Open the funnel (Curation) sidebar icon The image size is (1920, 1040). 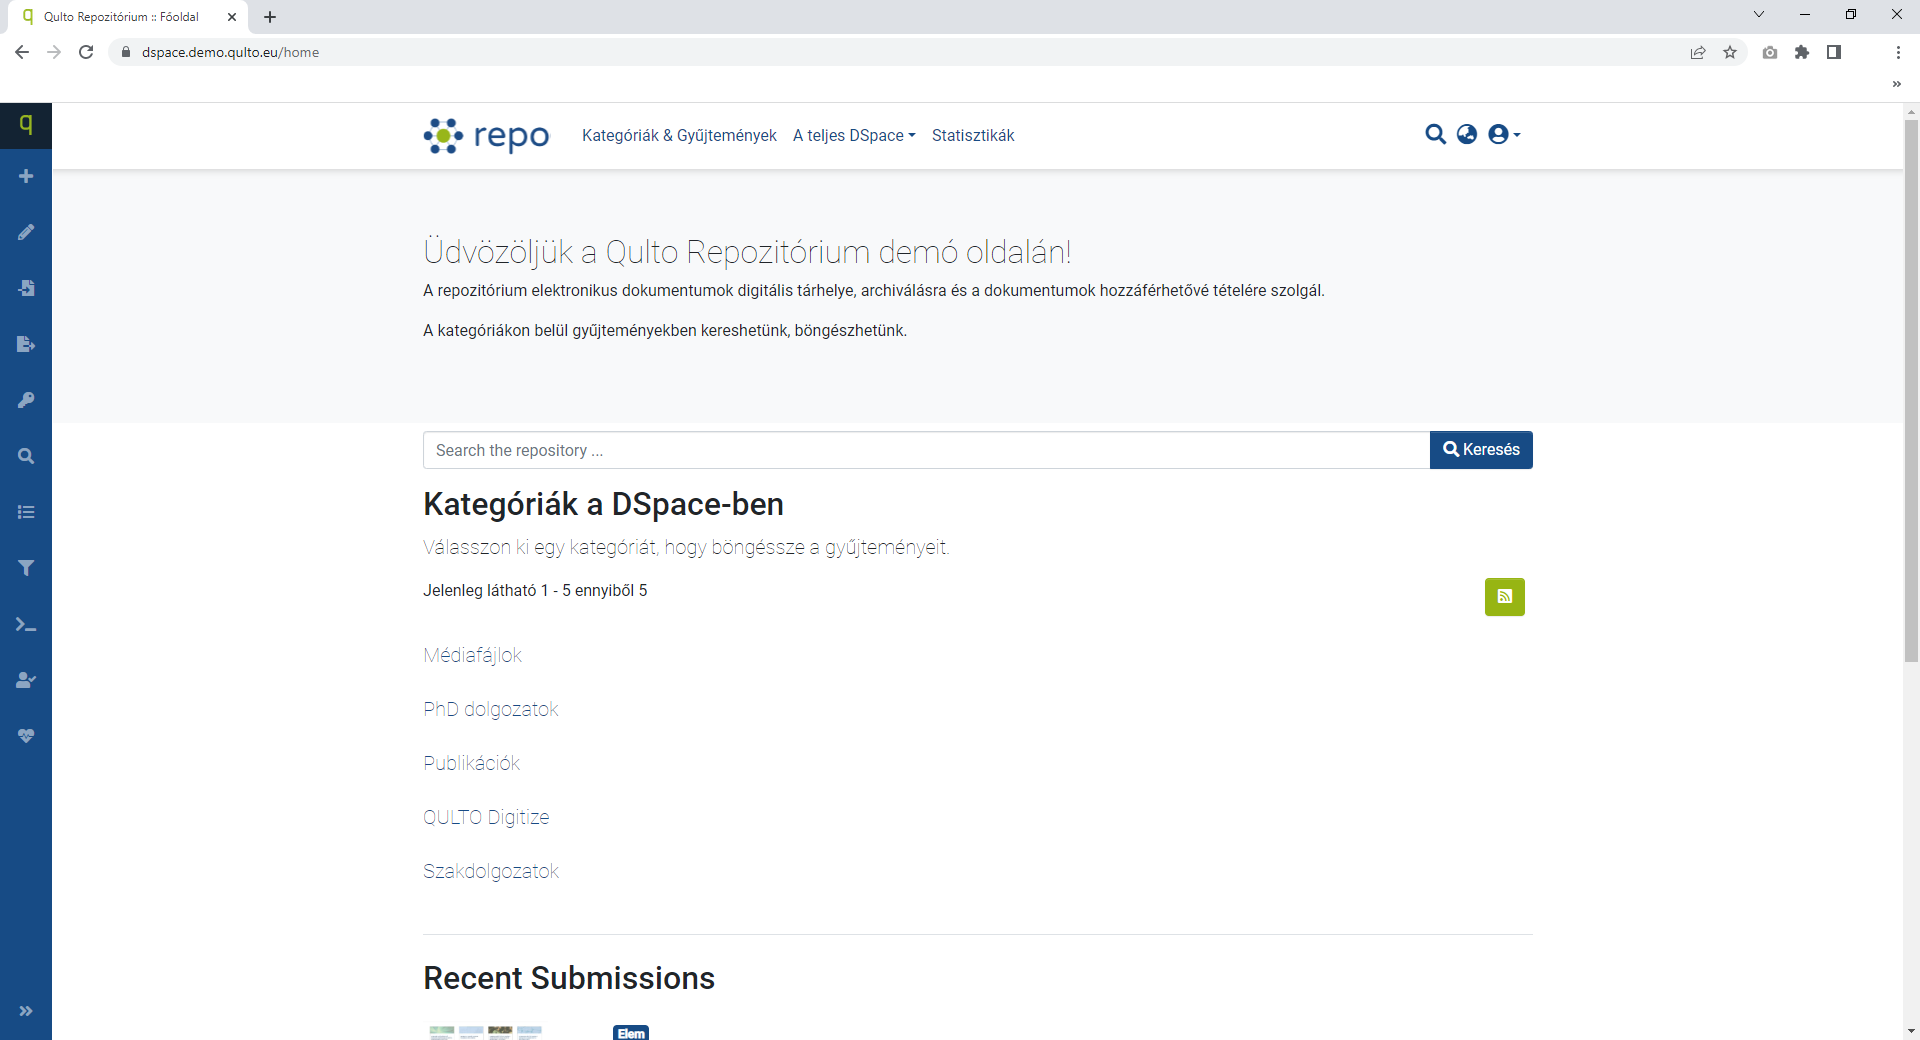(x=26, y=568)
